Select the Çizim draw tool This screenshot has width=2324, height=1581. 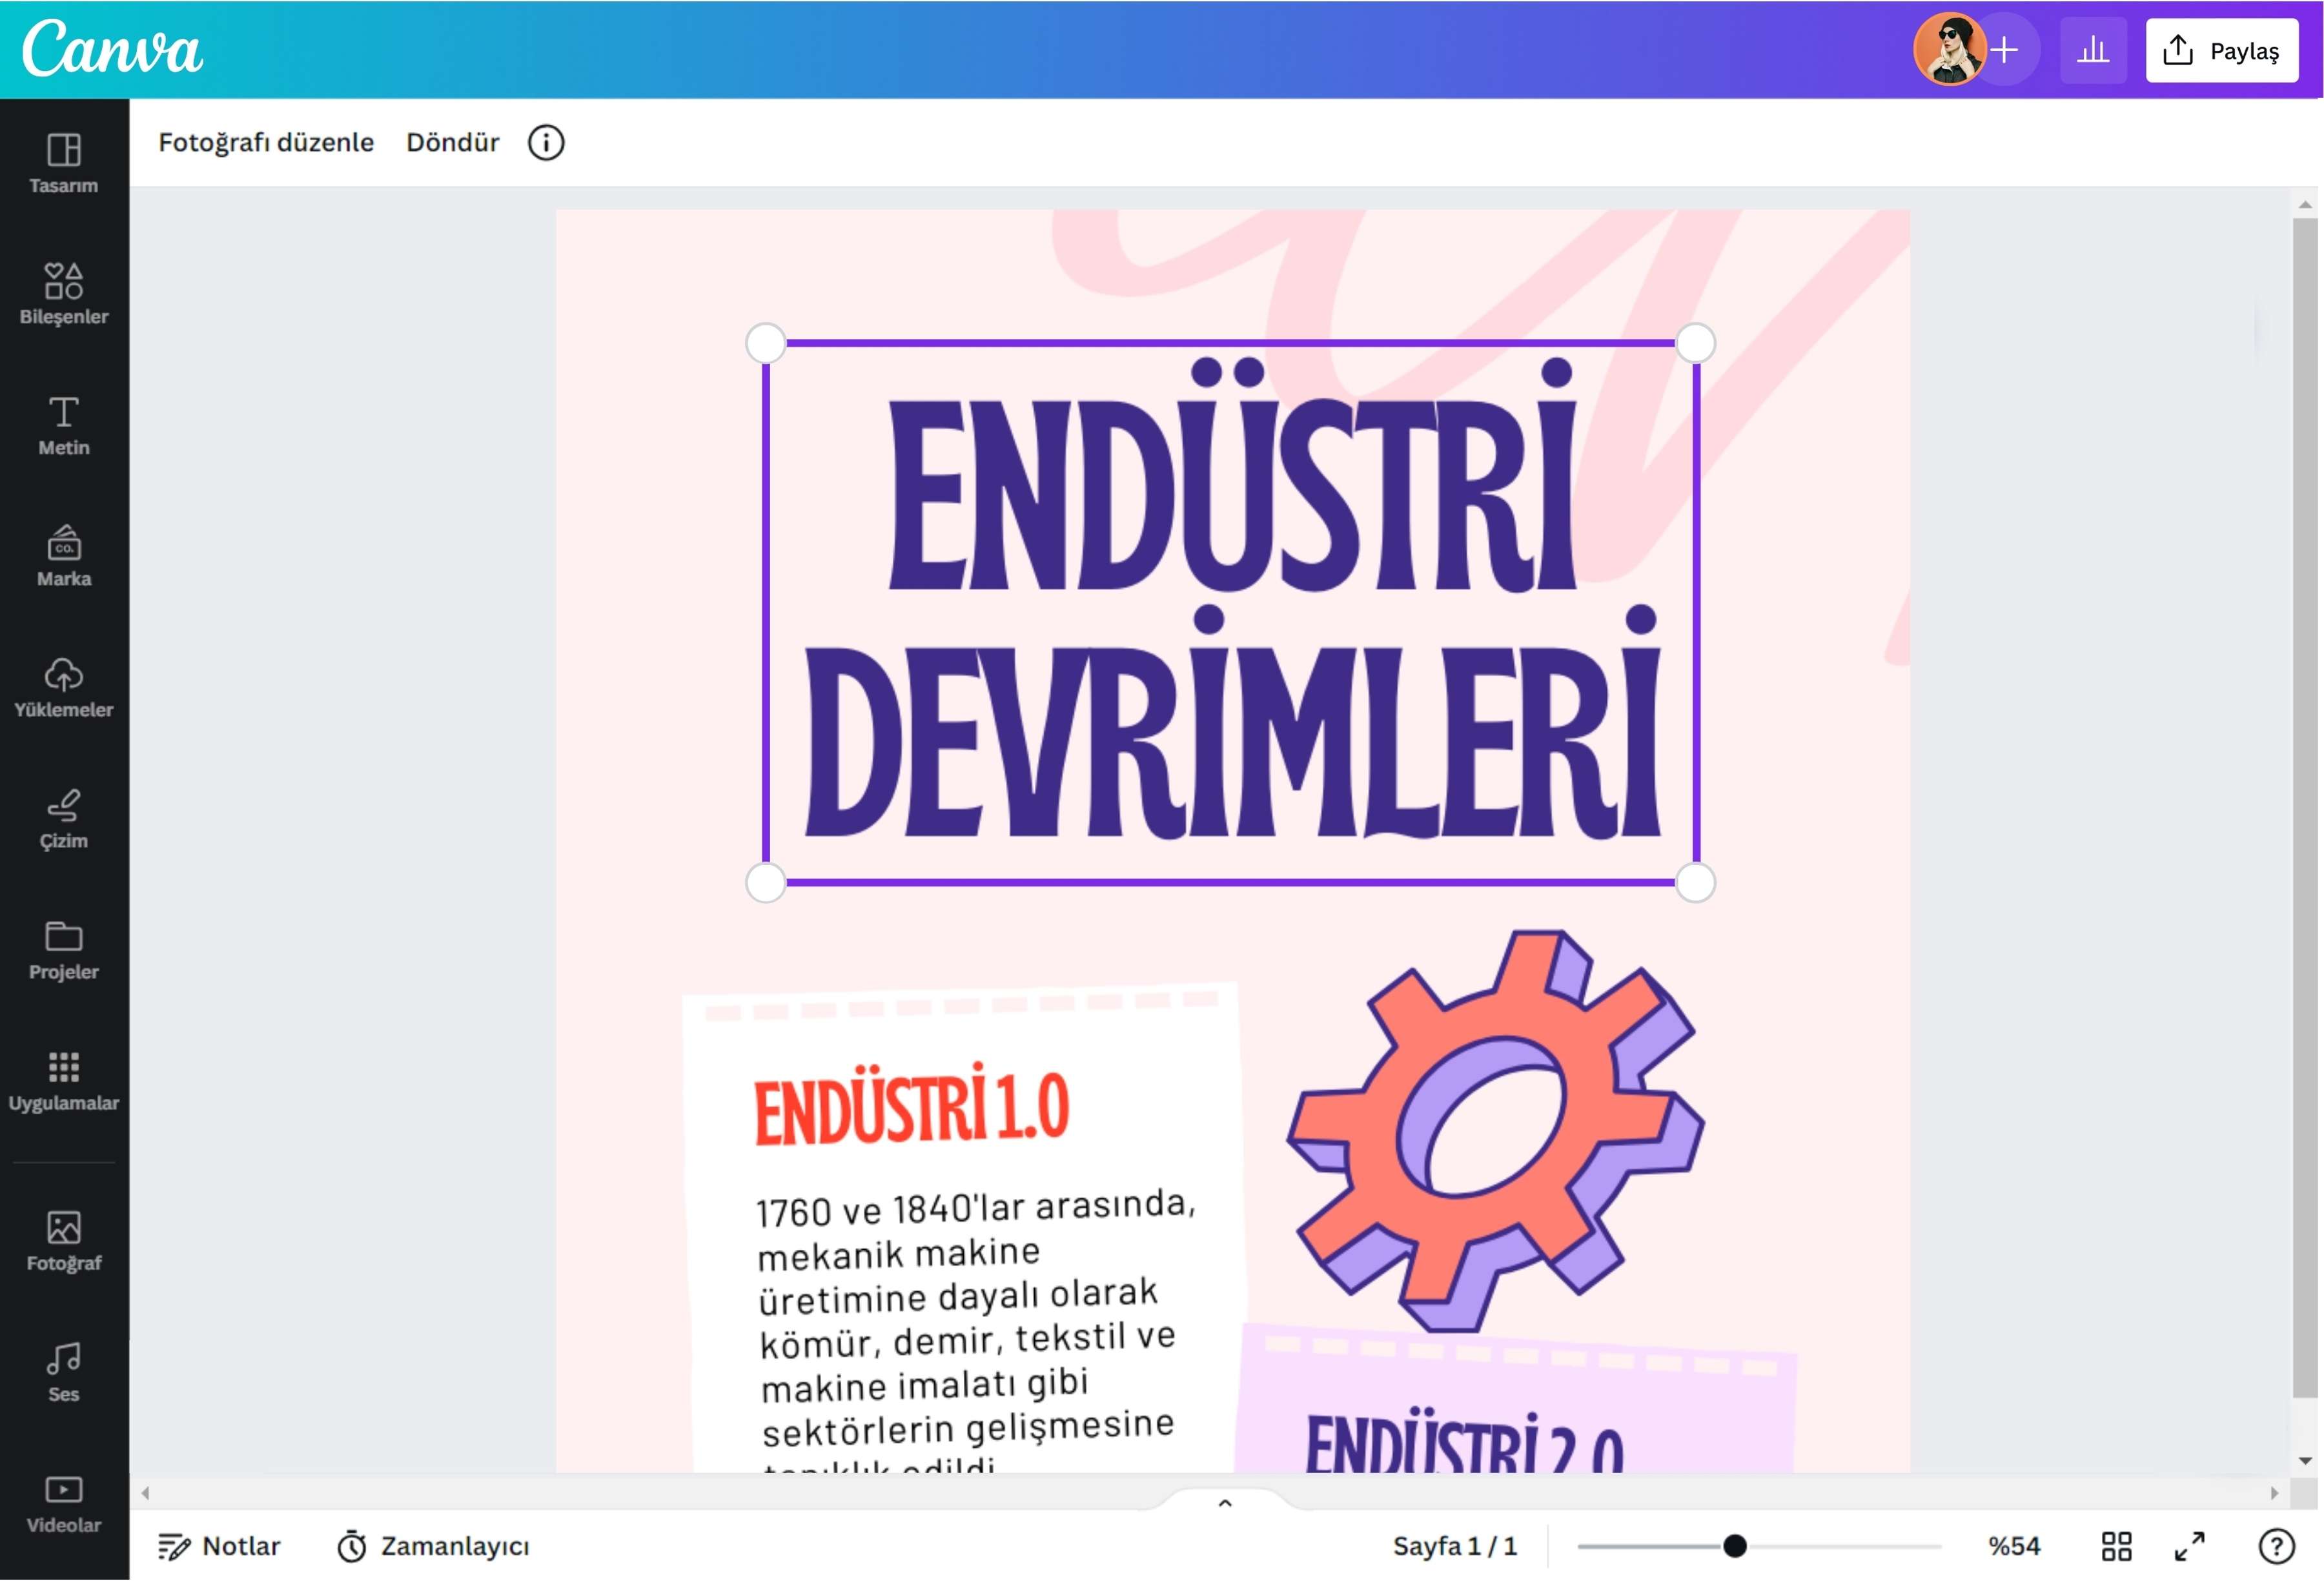coord(64,819)
